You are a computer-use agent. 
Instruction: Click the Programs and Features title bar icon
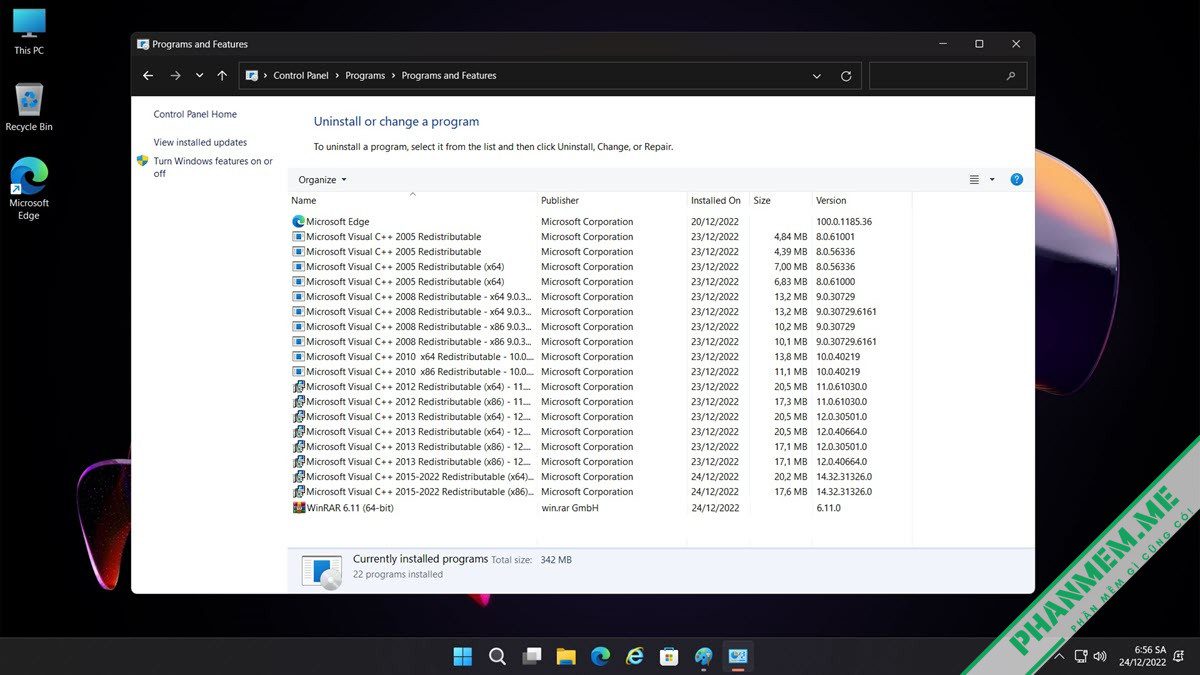click(143, 44)
